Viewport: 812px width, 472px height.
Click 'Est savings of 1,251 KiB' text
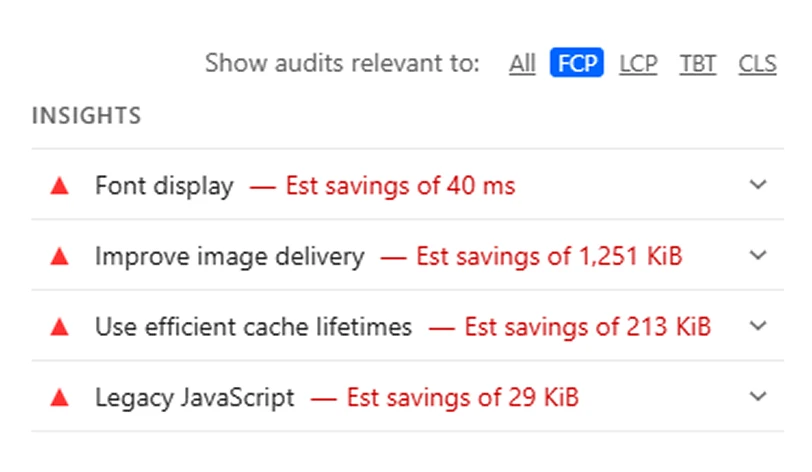[x=549, y=257]
